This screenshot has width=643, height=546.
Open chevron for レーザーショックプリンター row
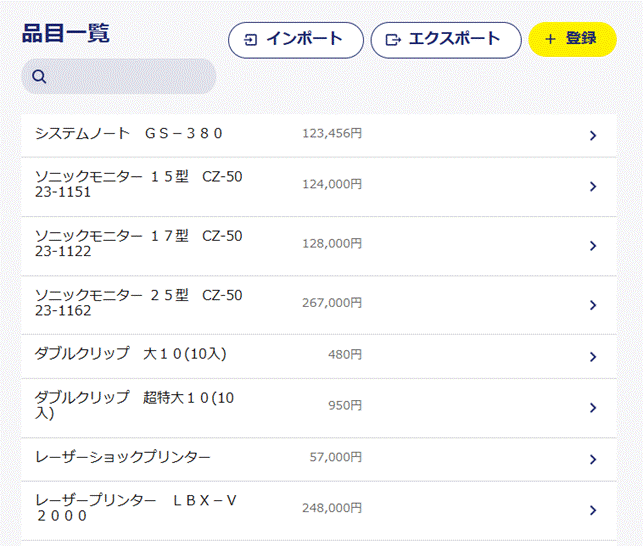point(593,459)
